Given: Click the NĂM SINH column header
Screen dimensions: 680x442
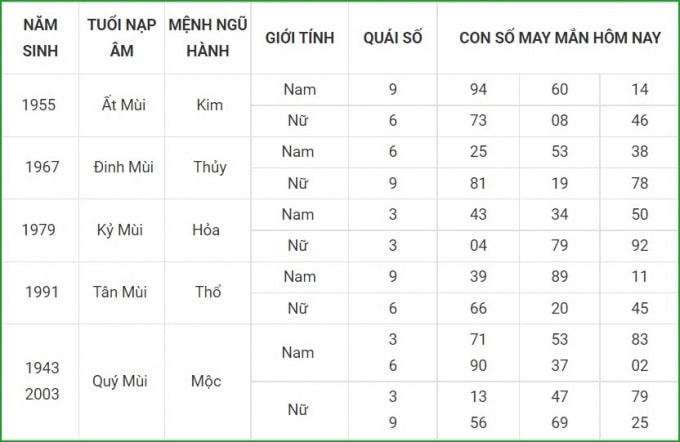Looking at the screenshot, I should [40, 38].
